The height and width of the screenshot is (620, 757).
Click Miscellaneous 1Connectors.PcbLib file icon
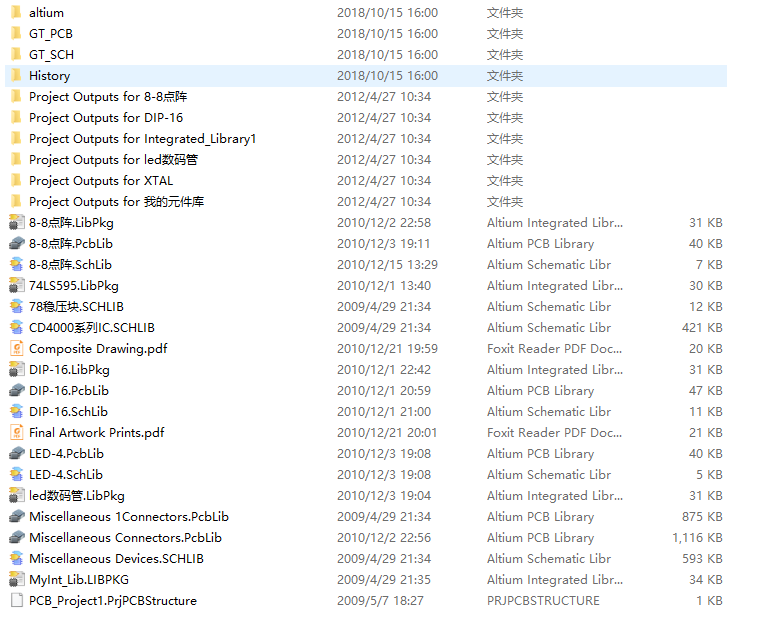[x=16, y=517]
